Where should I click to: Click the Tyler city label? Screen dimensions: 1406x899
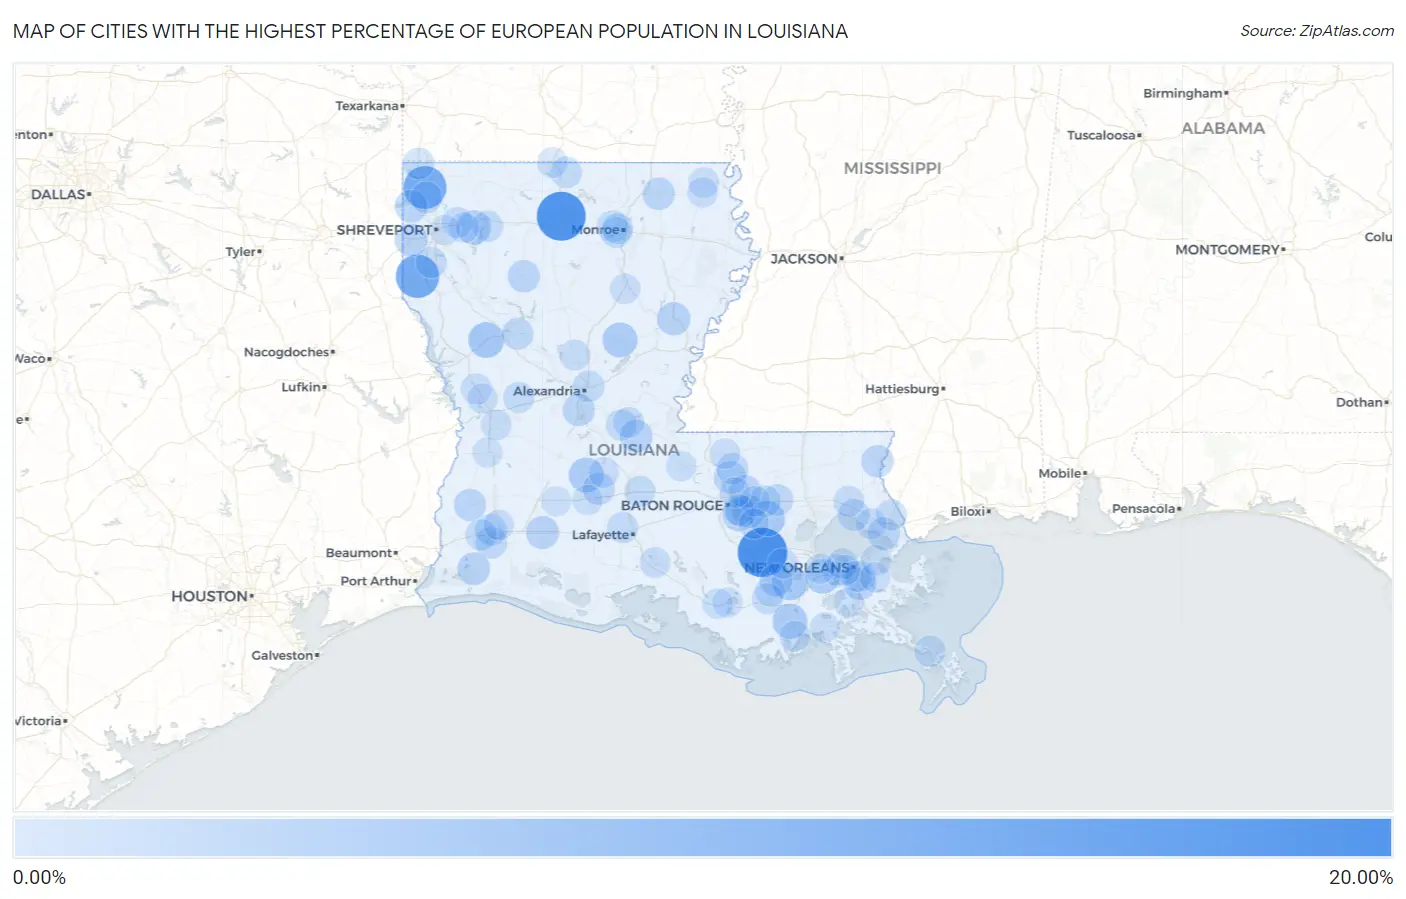[241, 252]
